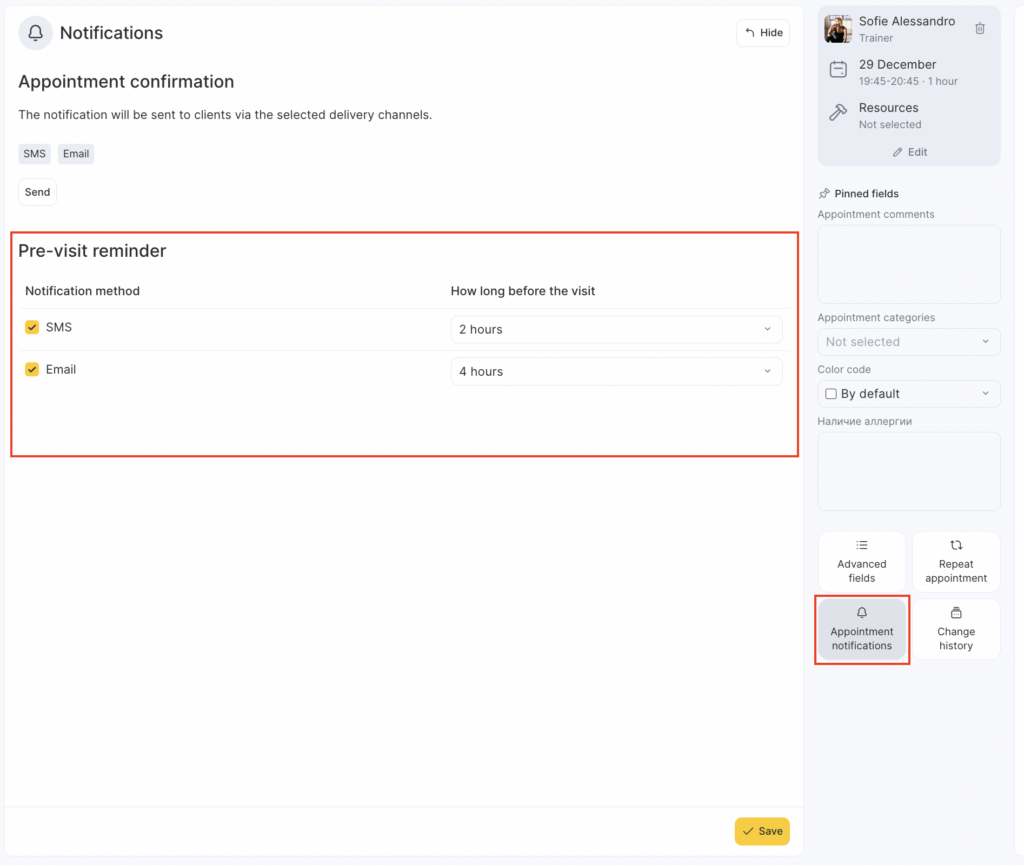Save the notification settings
The height and width of the screenshot is (865, 1024).
click(x=761, y=831)
